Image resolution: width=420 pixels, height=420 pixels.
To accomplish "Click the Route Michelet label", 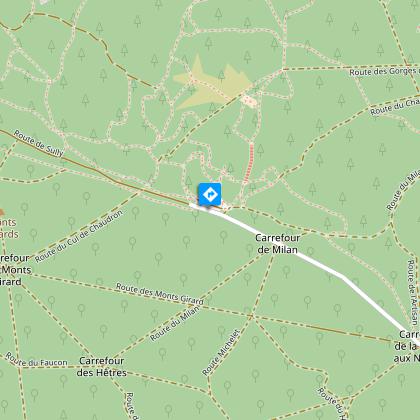I will 221,352.
